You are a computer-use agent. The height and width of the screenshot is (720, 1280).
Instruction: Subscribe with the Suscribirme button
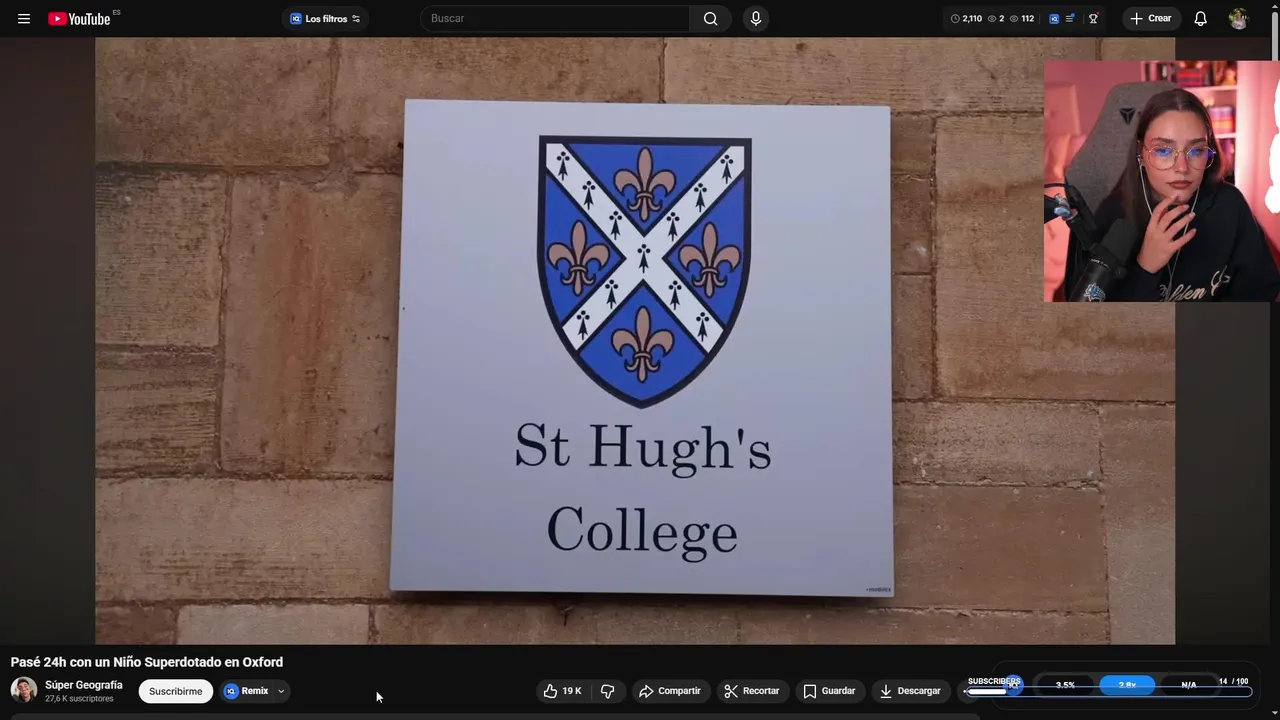click(x=176, y=691)
